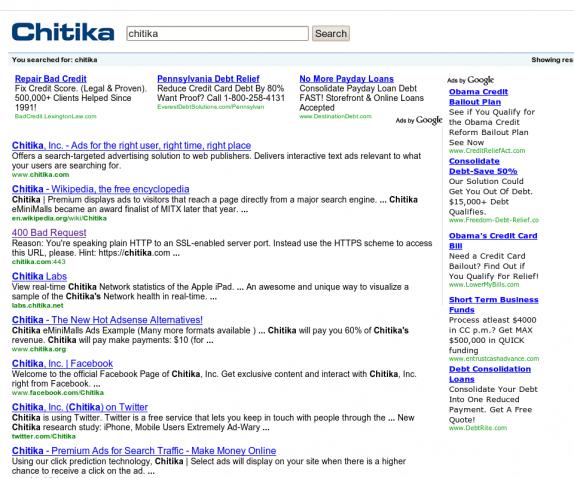Viewport: 574px width, 478px height.
Task: Click the Search button
Action: click(x=331, y=34)
